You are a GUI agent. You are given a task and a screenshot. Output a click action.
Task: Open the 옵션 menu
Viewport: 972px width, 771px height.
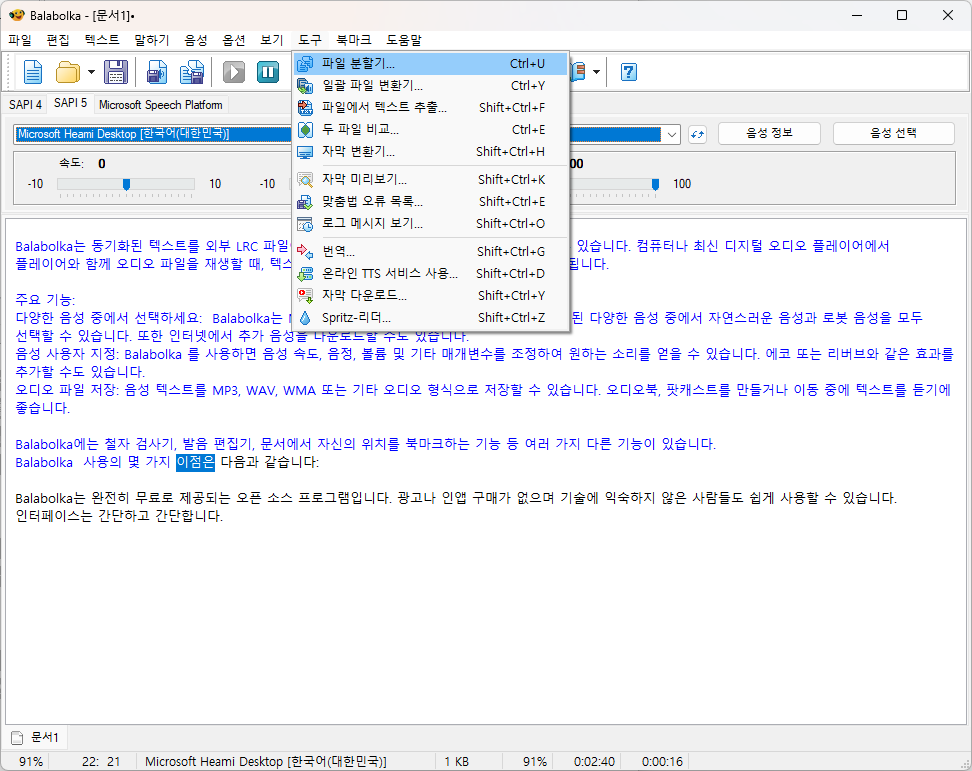(x=234, y=40)
